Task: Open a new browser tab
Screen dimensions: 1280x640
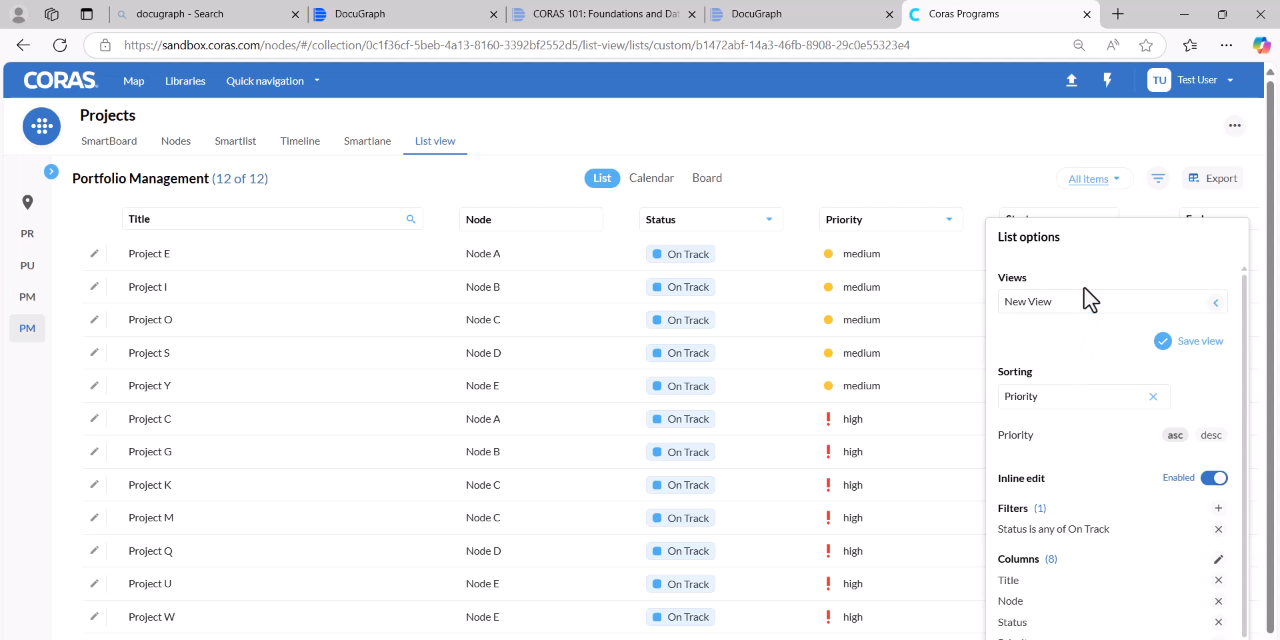Action: click(x=1118, y=14)
